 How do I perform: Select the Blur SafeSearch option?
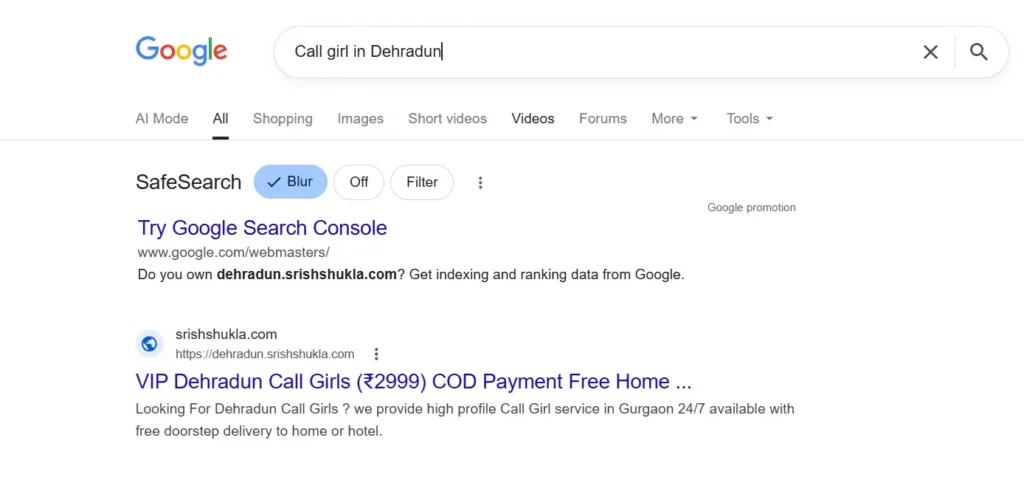[x=290, y=182]
